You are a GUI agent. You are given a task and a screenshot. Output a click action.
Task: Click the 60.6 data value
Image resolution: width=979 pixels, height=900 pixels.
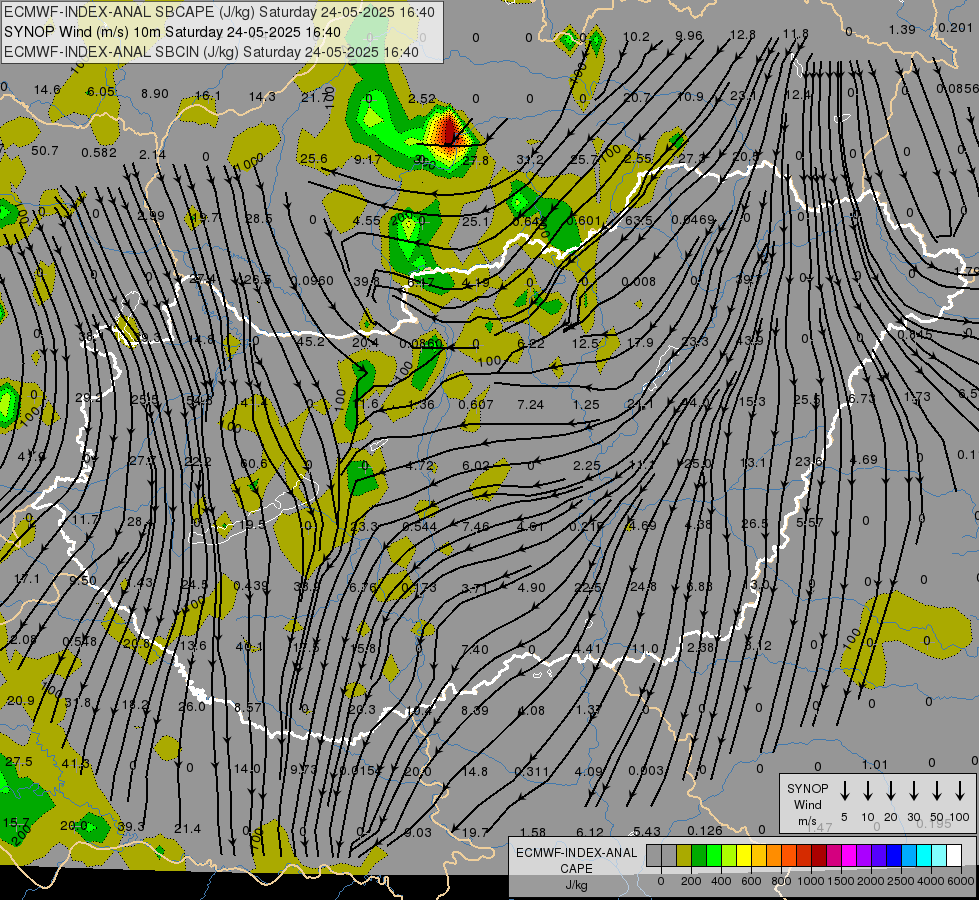point(253,463)
